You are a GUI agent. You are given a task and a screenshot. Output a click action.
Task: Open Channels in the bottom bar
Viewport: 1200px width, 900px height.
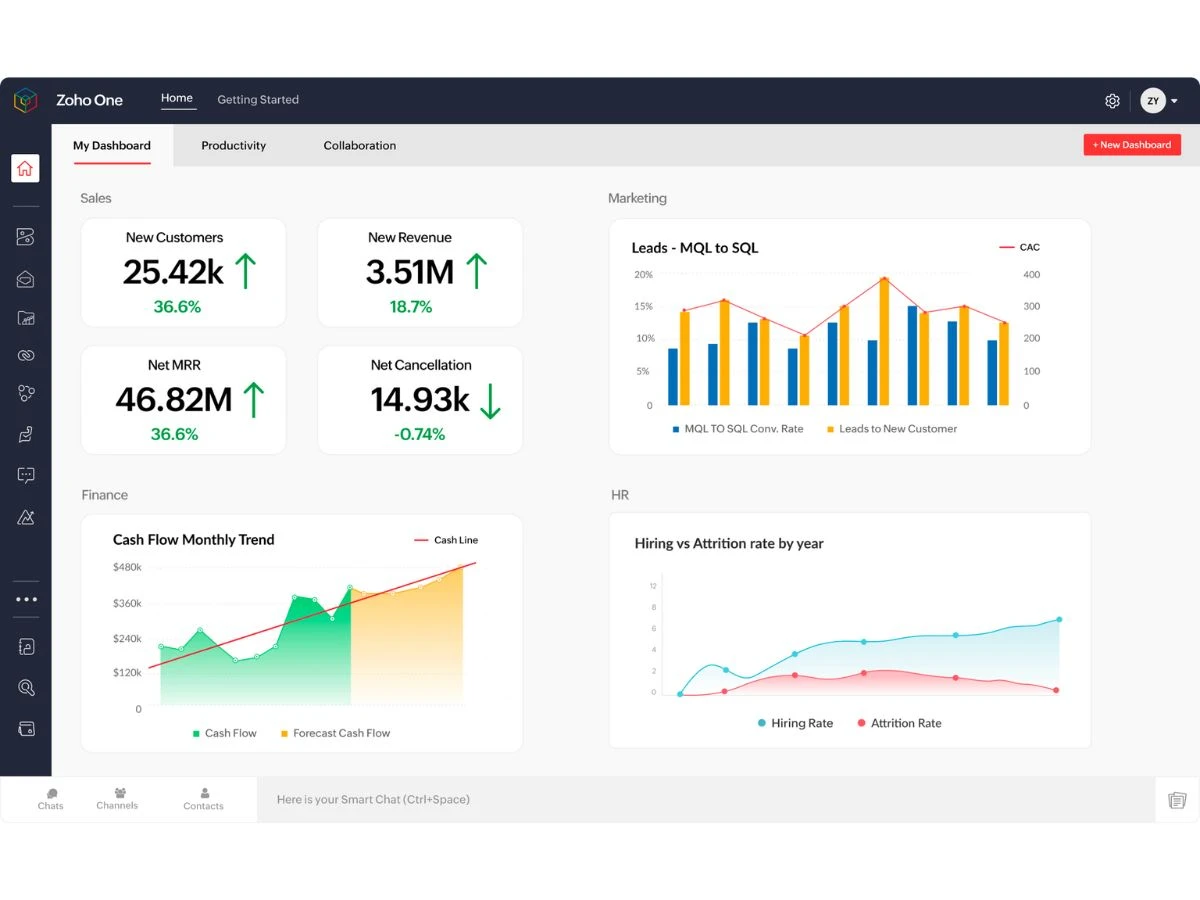118,799
